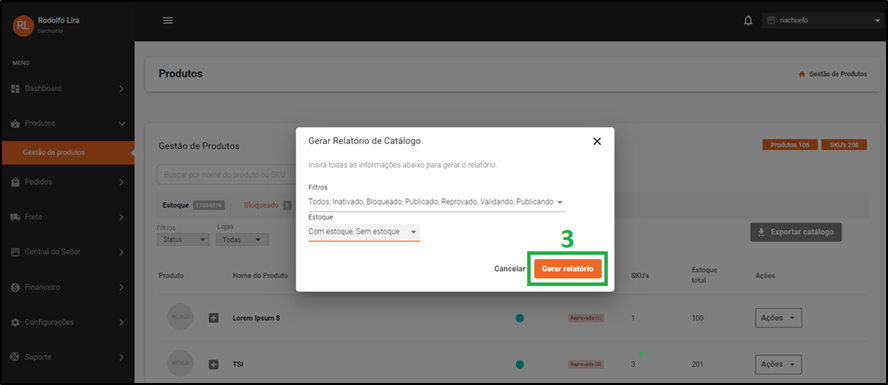Open Central do Seller sidebar item
The height and width of the screenshot is (385, 888).
pos(67,252)
